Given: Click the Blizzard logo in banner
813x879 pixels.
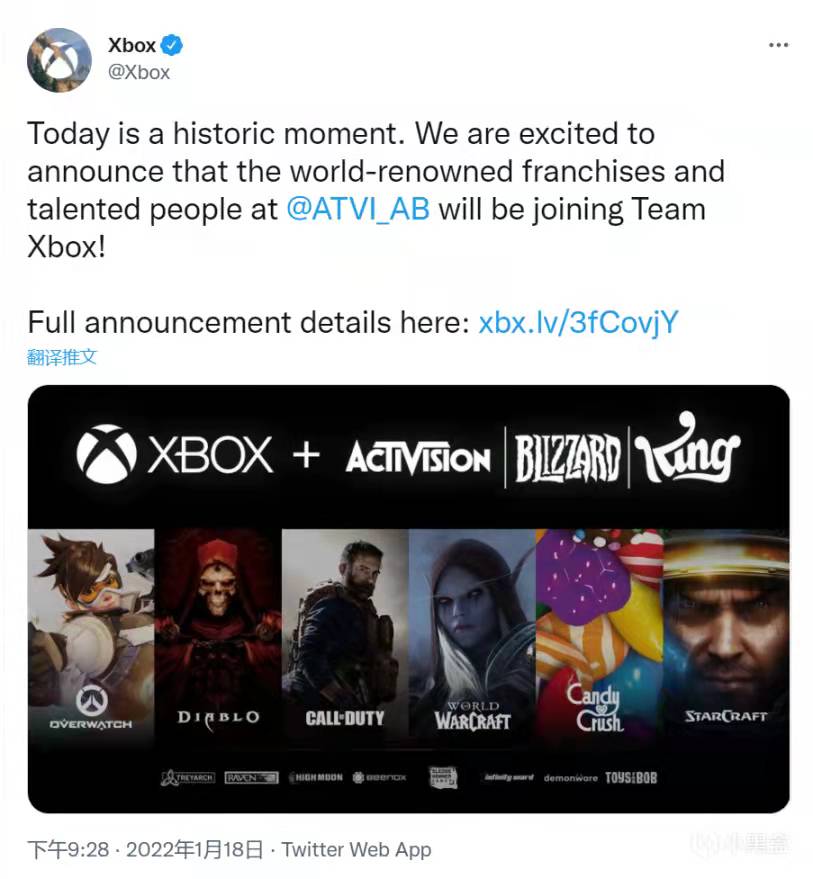Looking at the screenshot, I should 567,458.
